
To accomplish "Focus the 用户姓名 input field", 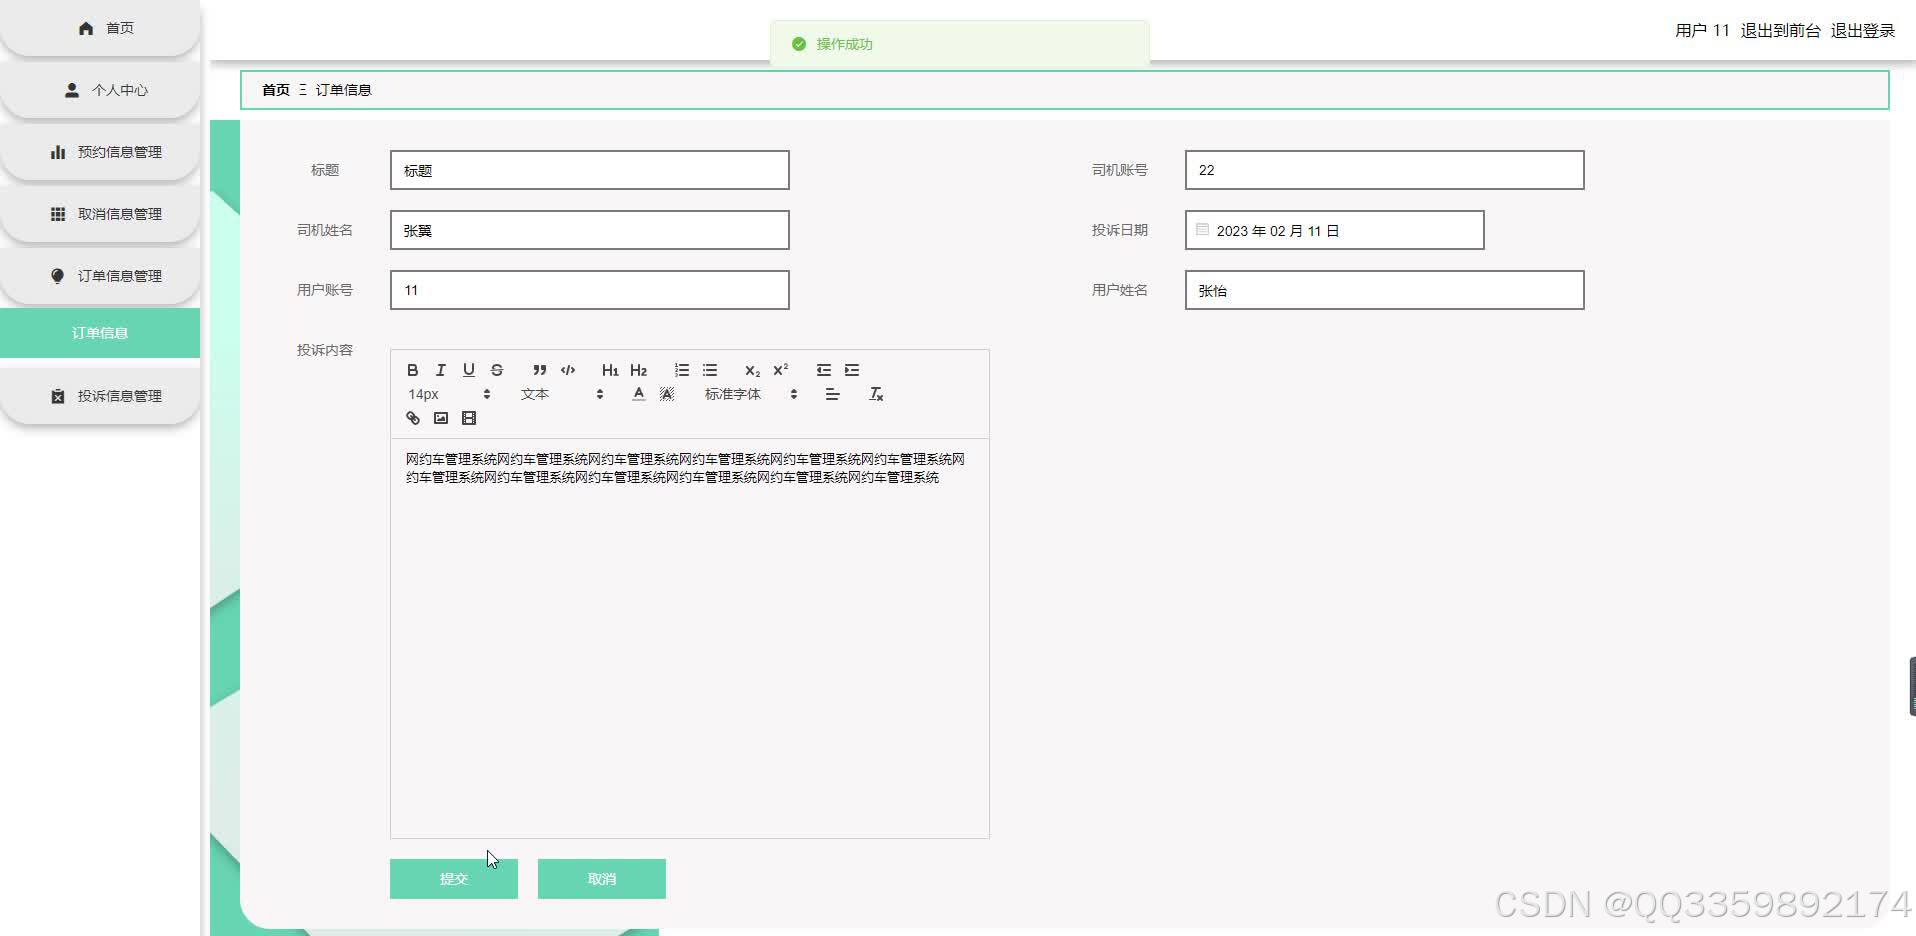I will 1385,290.
